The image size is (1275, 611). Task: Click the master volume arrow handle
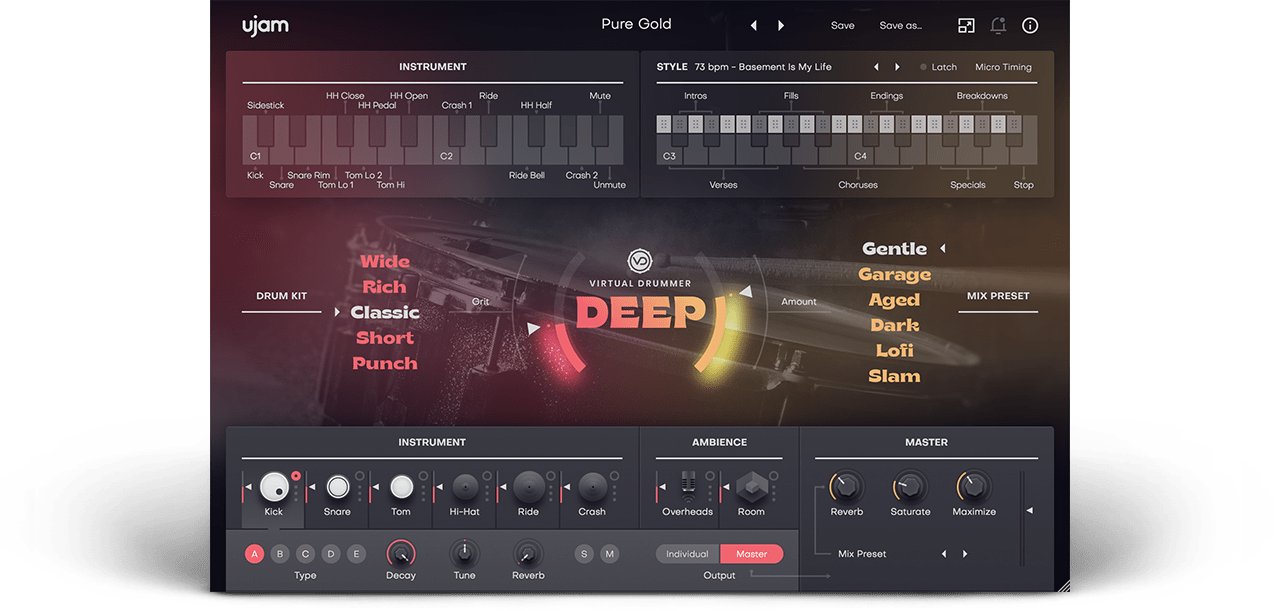(1029, 511)
